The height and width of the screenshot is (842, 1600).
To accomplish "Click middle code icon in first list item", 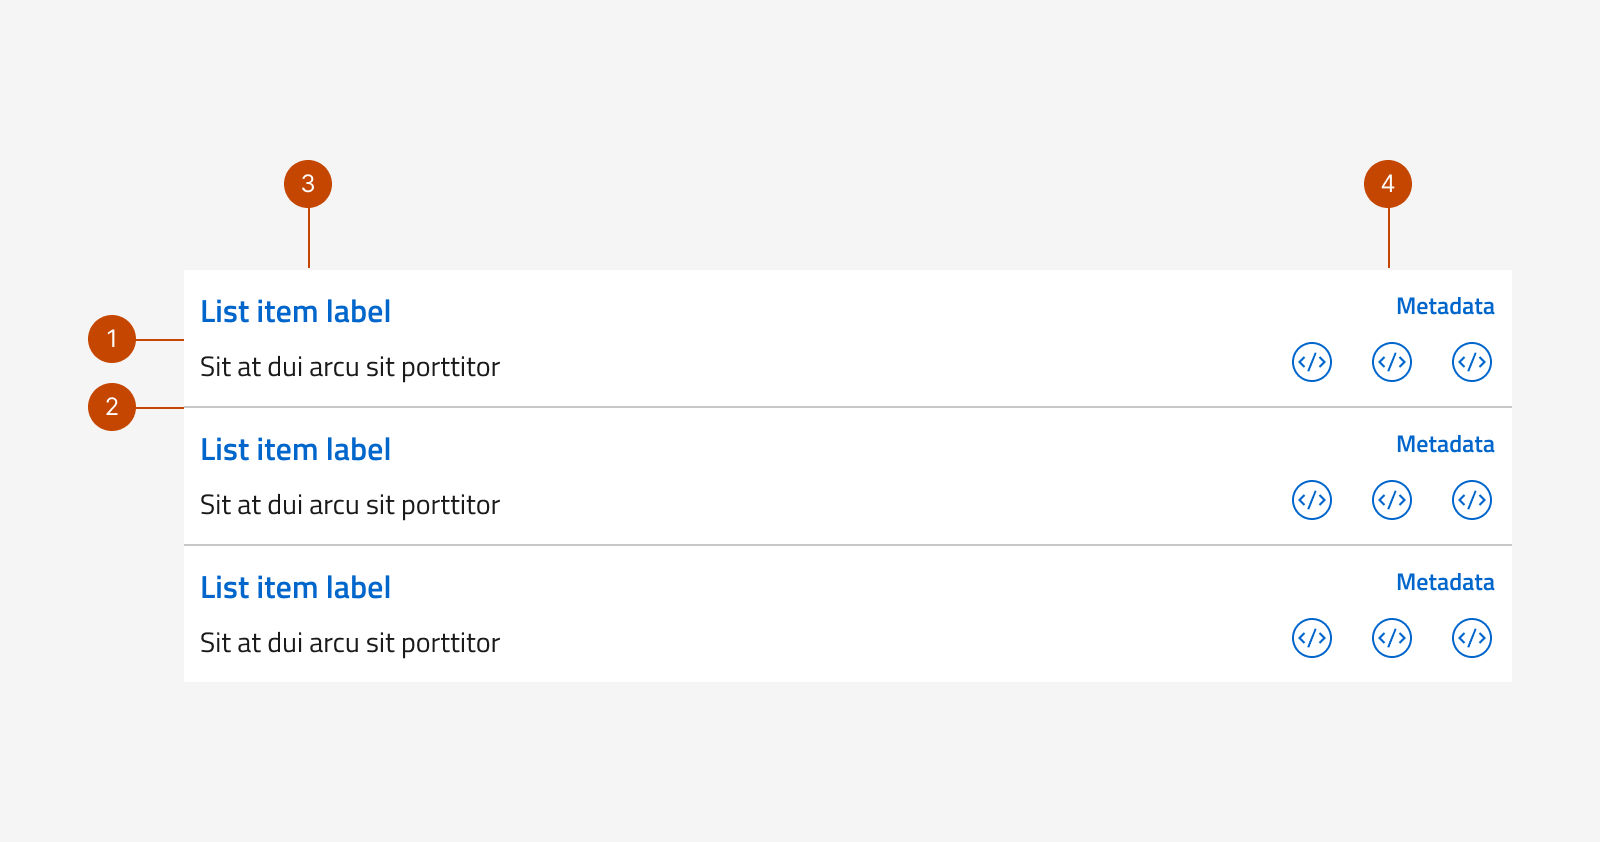I will [x=1392, y=362].
